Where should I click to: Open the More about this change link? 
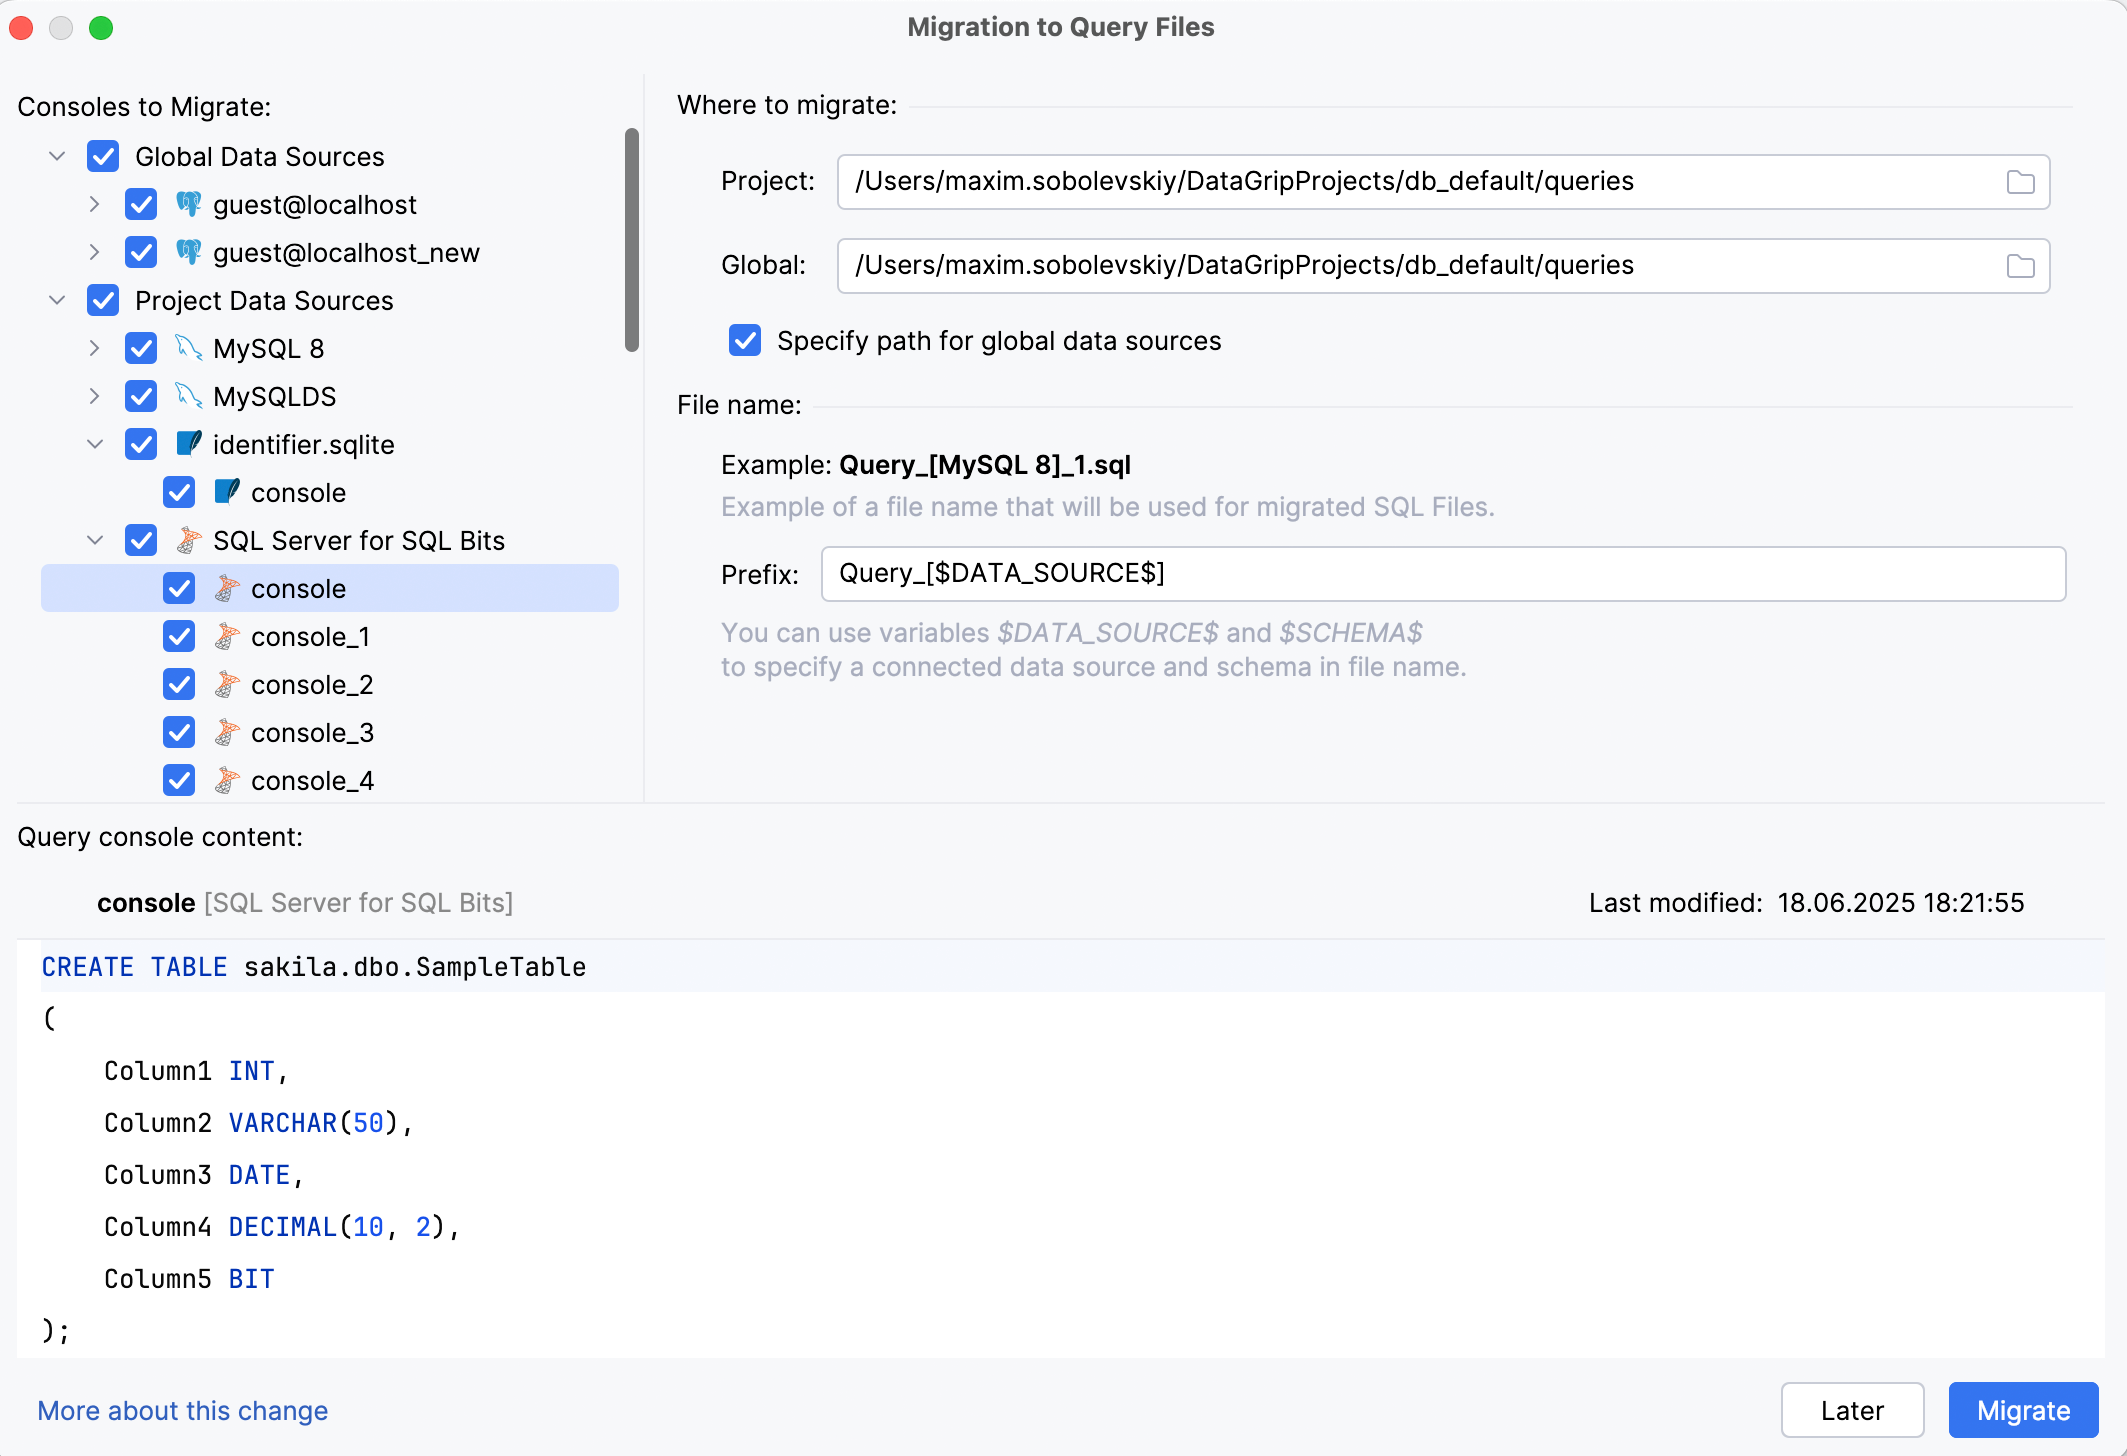point(183,1411)
